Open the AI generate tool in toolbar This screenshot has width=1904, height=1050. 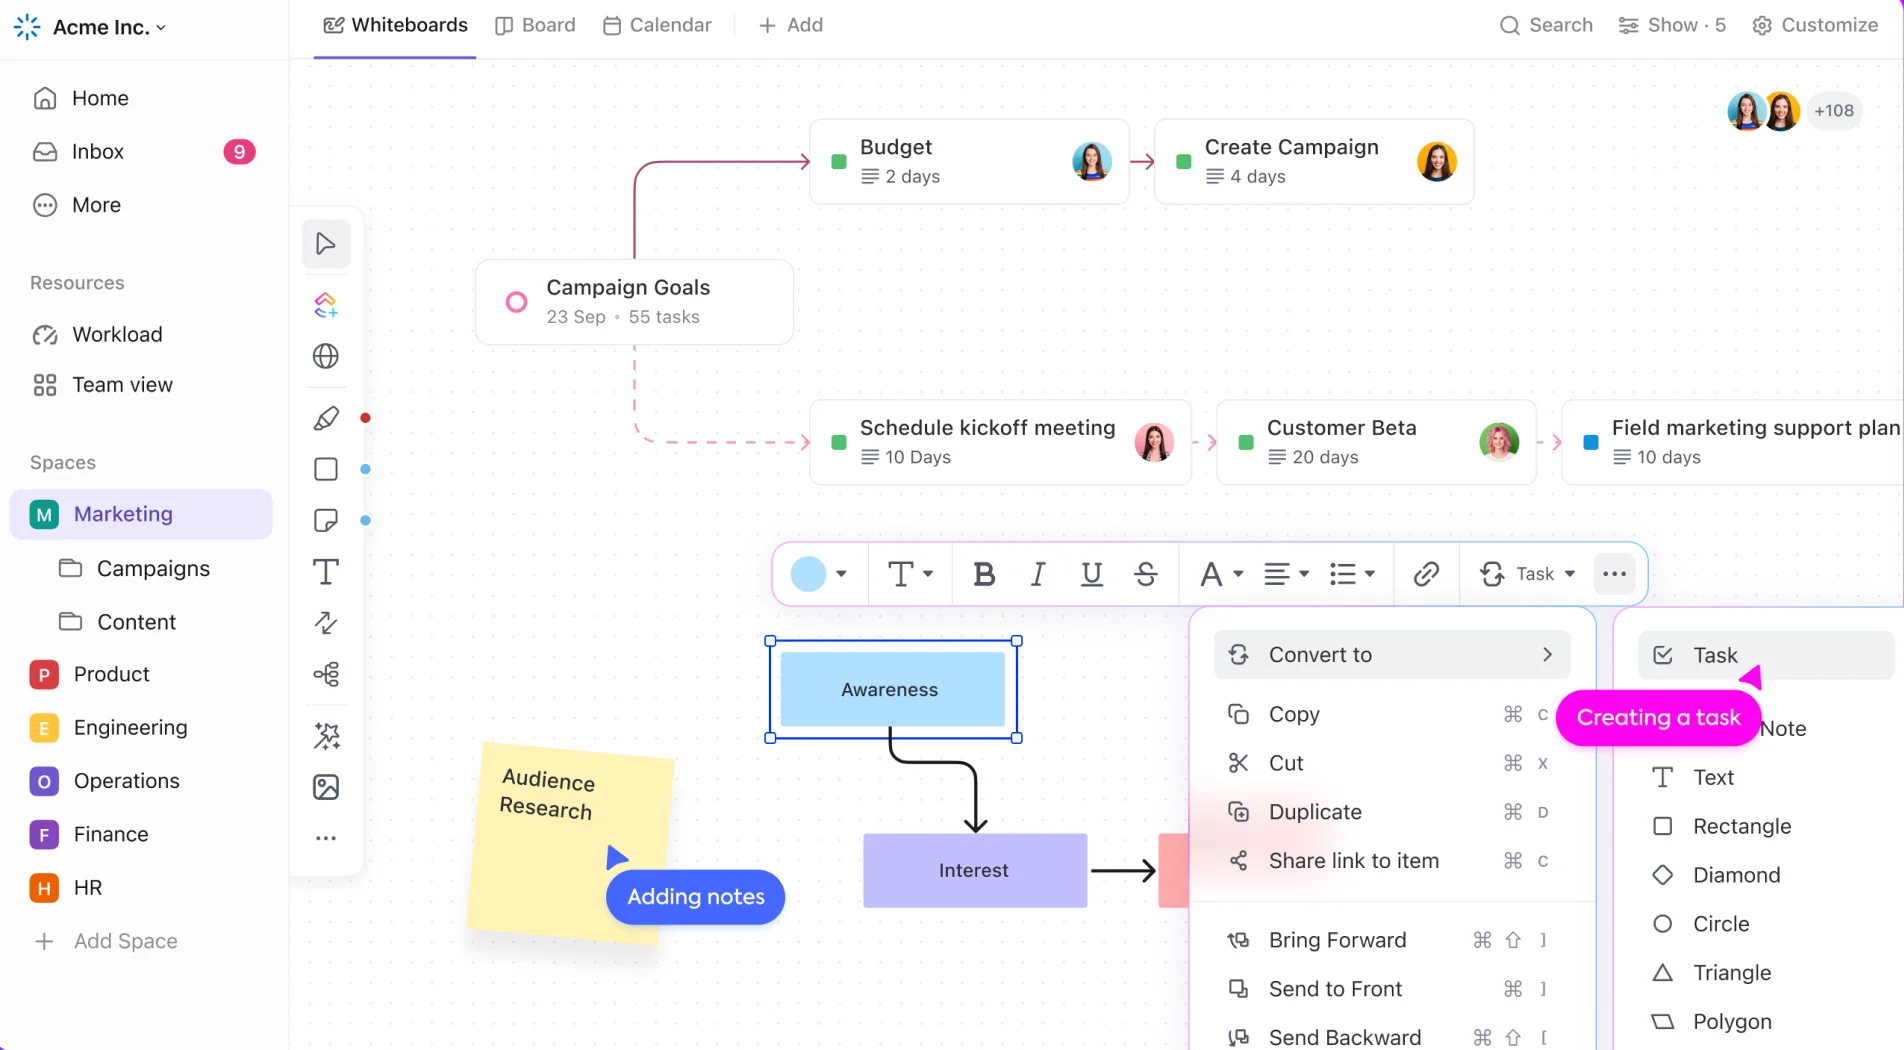326,304
